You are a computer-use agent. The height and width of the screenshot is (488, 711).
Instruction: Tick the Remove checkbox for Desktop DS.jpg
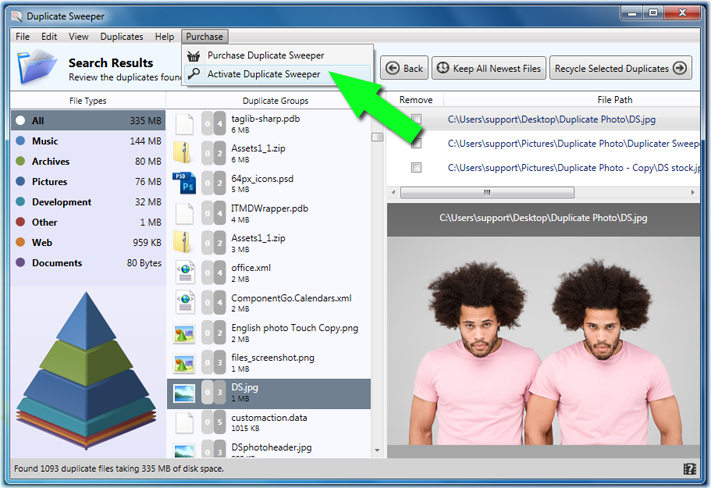tap(416, 120)
